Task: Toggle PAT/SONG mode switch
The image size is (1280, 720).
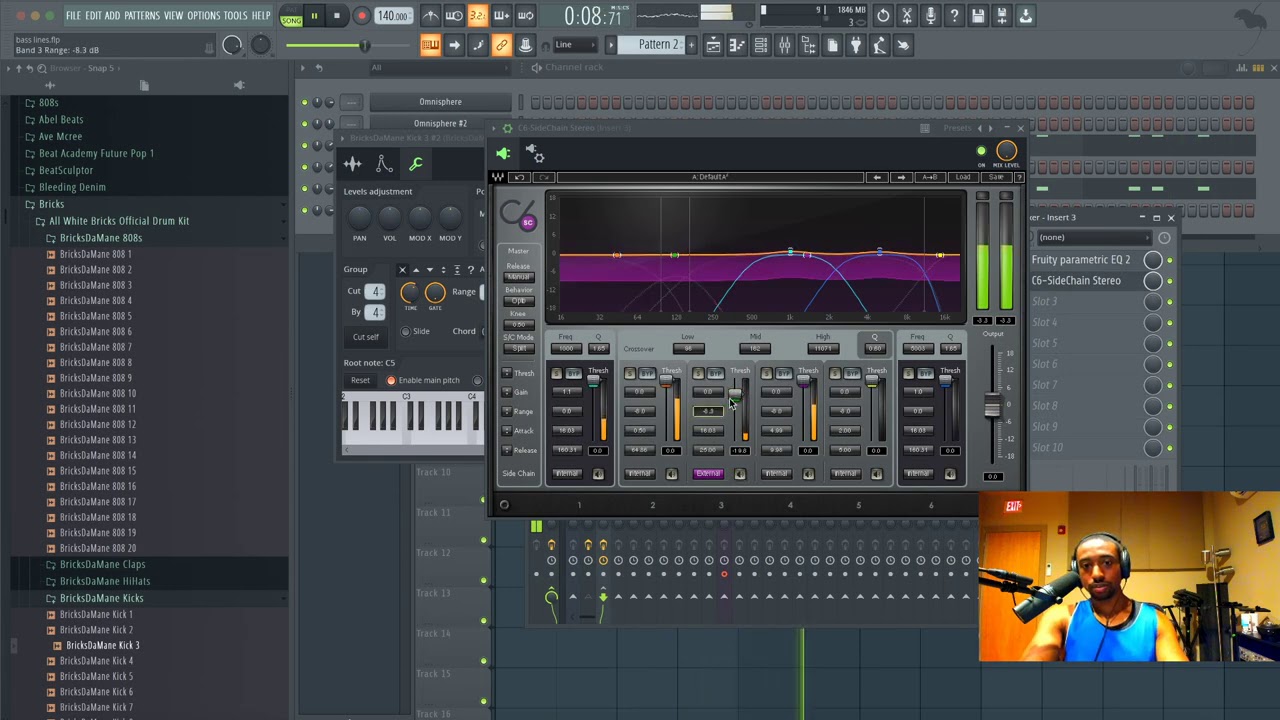Action: 291,17
